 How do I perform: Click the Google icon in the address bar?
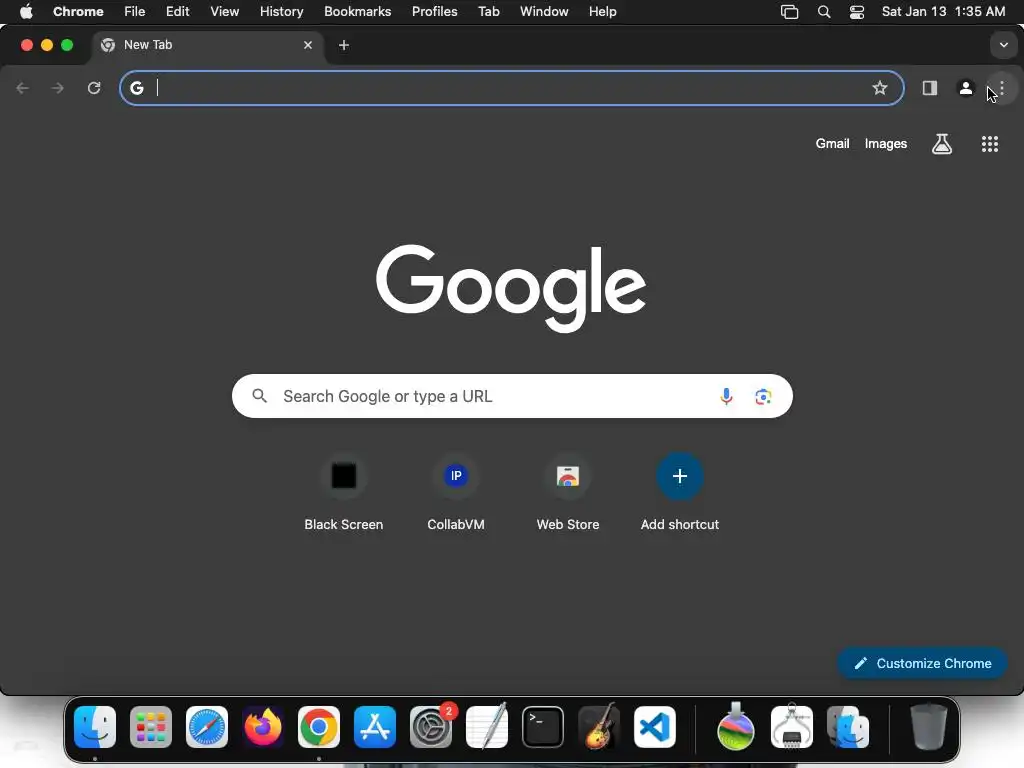(x=136, y=88)
